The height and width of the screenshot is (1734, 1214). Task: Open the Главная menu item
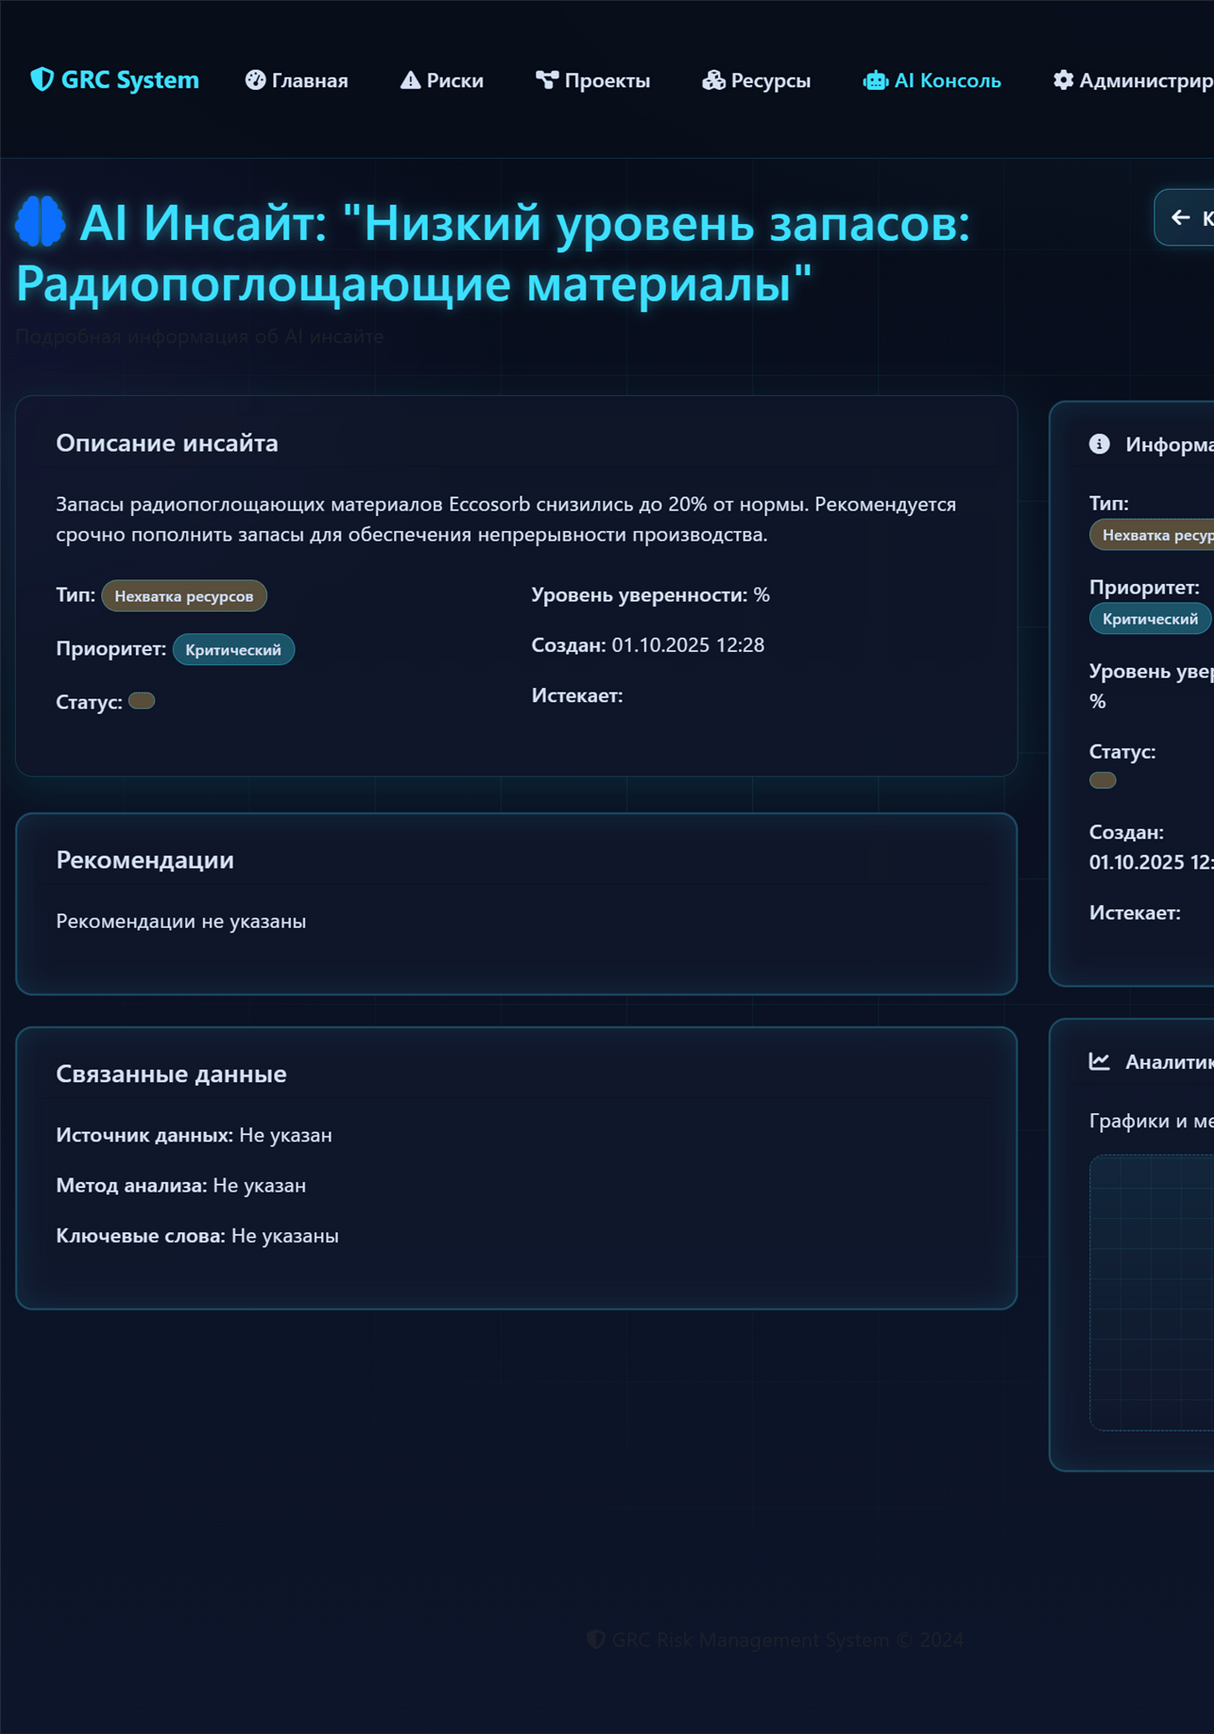[x=297, y=80]
